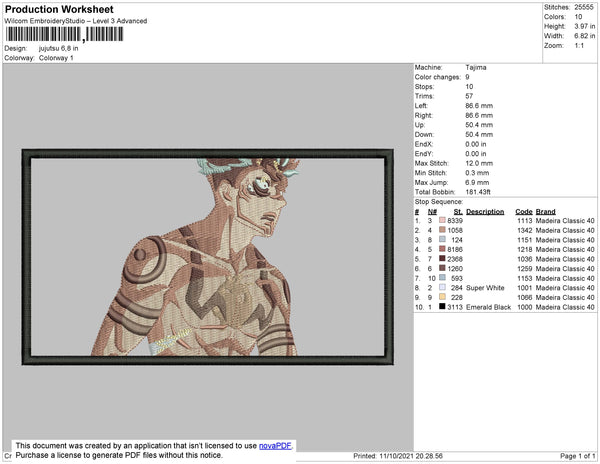The width and height of the screenshot is (600, 464).
Task: Click the barcode under the worksheet title
Action: tap(64, 34)
